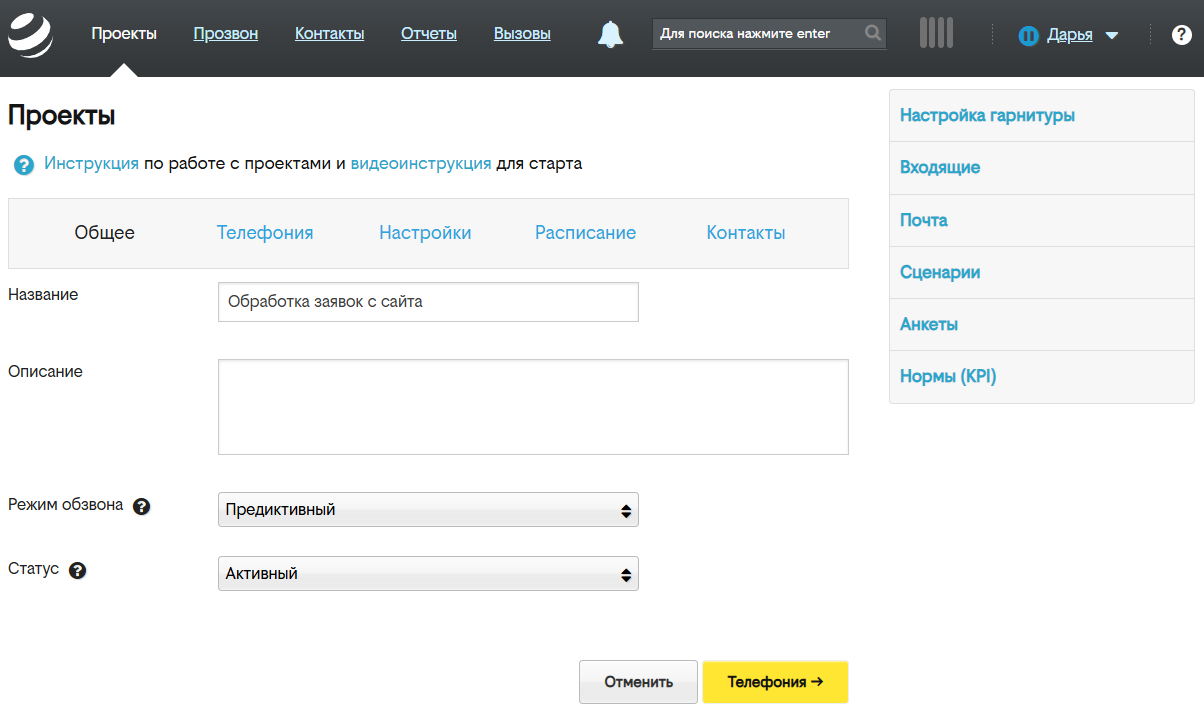
Task: Open help tooltip beside Статус
Action: point(78,570)
